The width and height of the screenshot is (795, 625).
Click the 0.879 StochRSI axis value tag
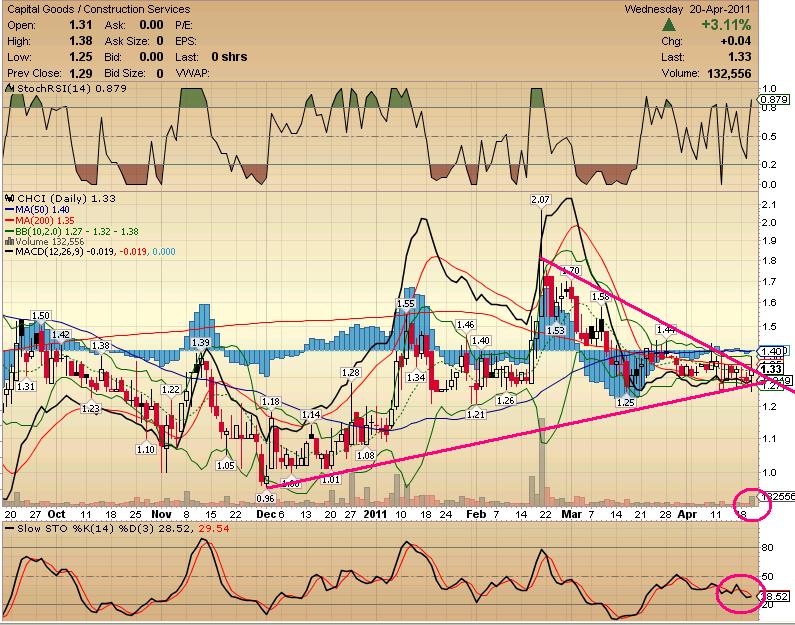point(774,100)
